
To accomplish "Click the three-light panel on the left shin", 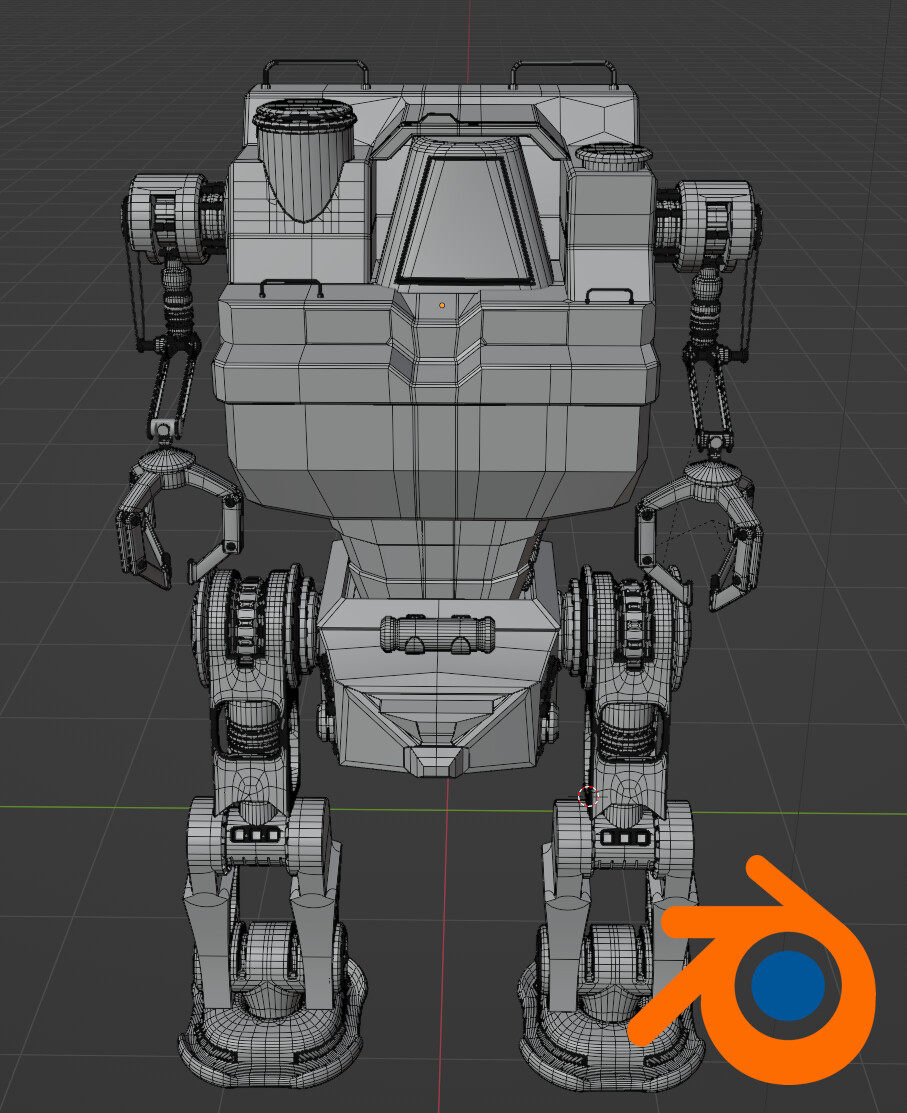I will click(x=258, y=833).
